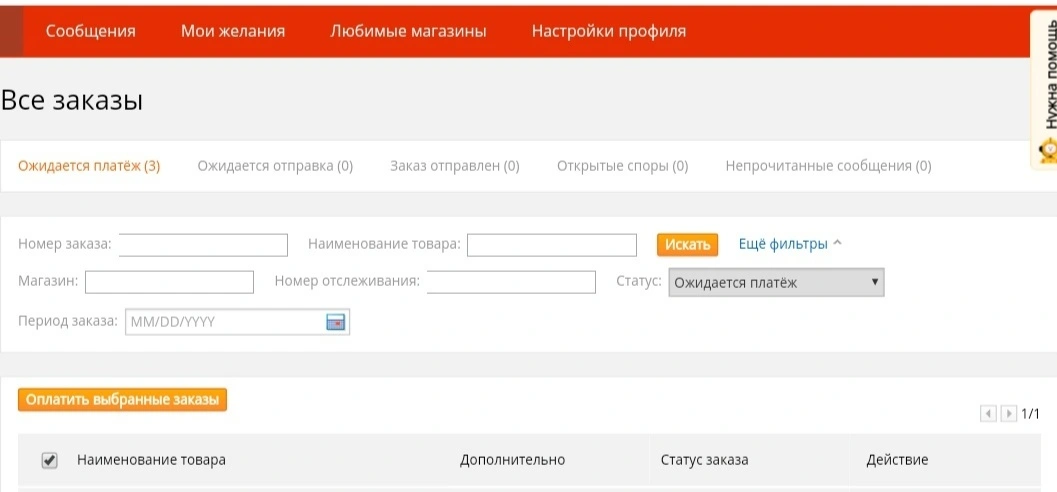Toggle the select-all orders checkbox
The image size is (1057, 492).
pyautogui.click(x=49, y=460)
